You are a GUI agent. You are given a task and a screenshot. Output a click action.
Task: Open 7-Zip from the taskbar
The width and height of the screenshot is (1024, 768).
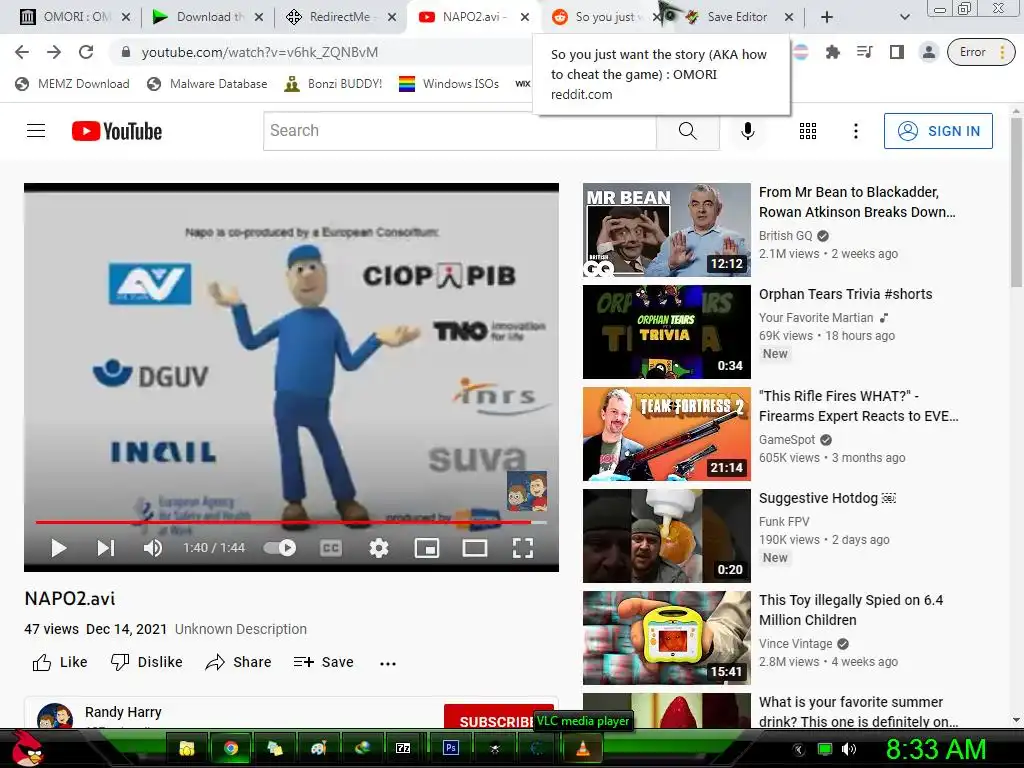(403, 748)
